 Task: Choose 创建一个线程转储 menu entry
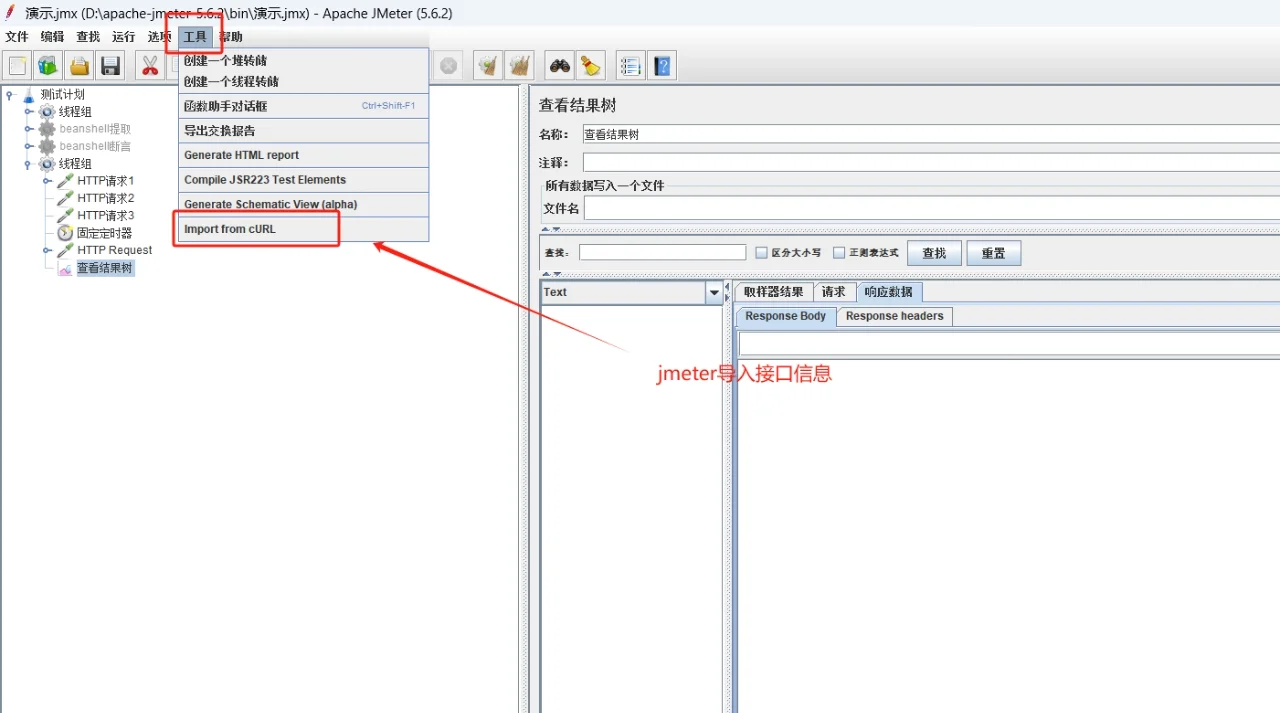303,82
